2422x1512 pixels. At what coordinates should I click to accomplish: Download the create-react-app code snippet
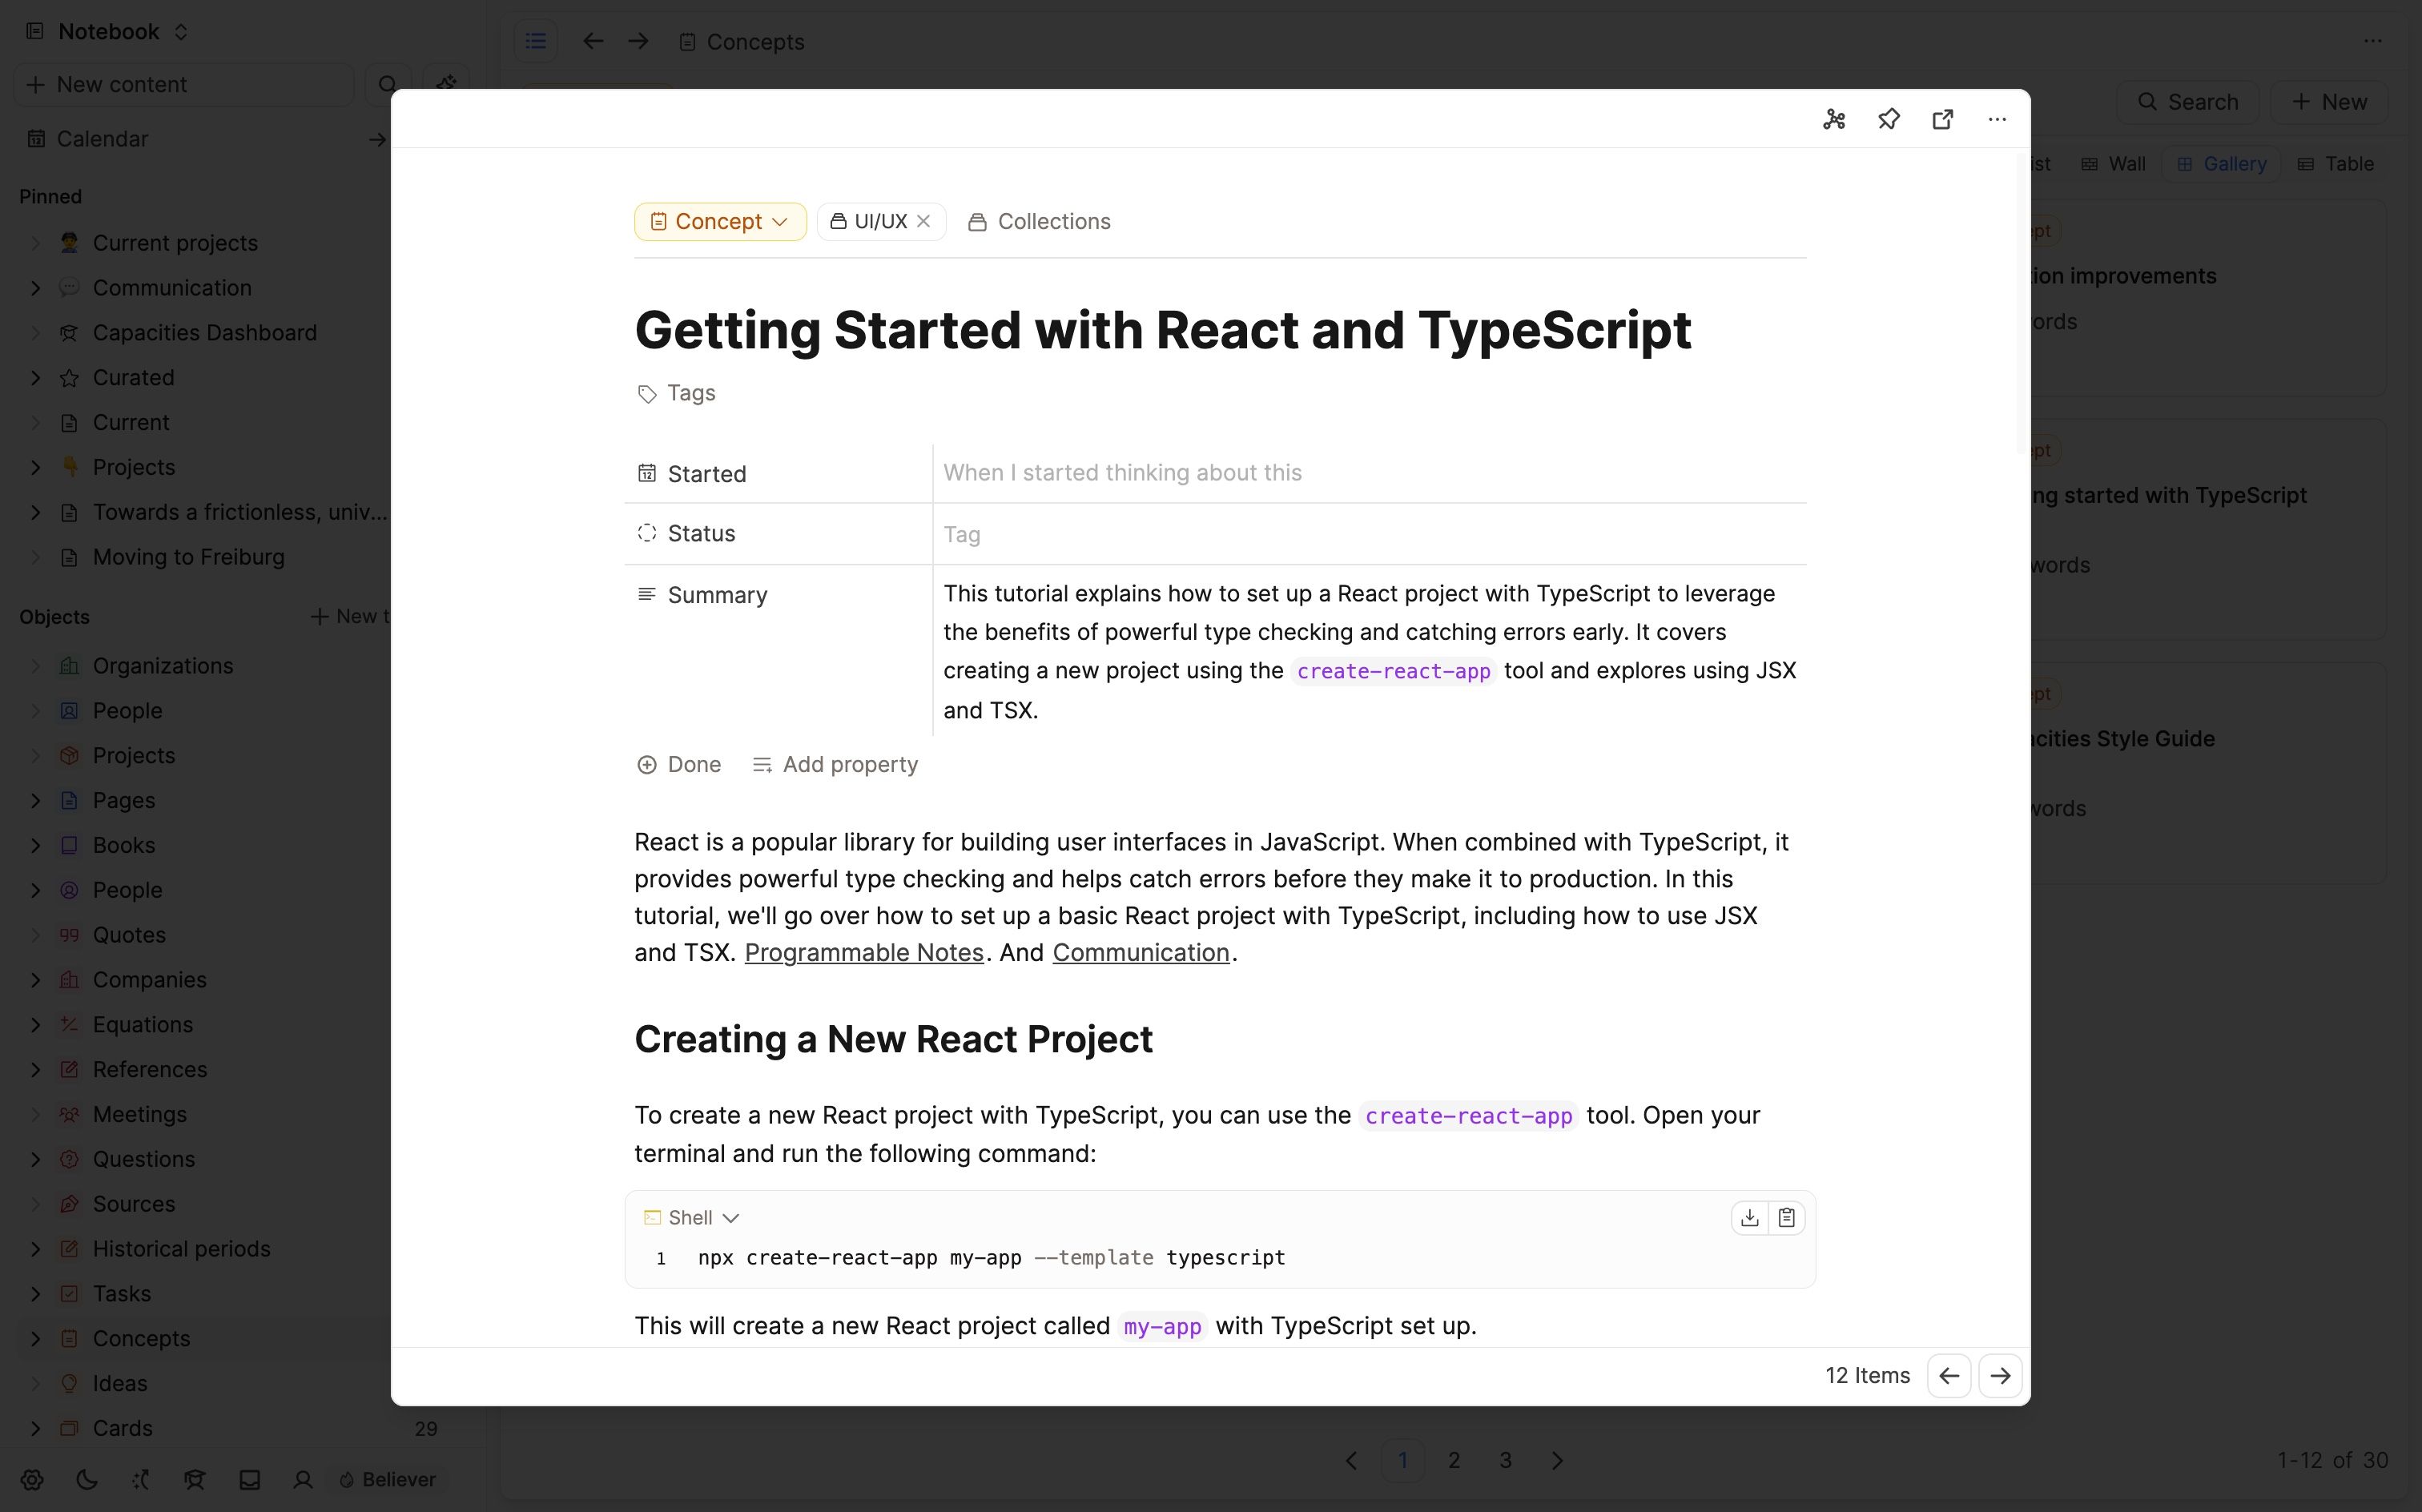click(x=1749, y=1217)
